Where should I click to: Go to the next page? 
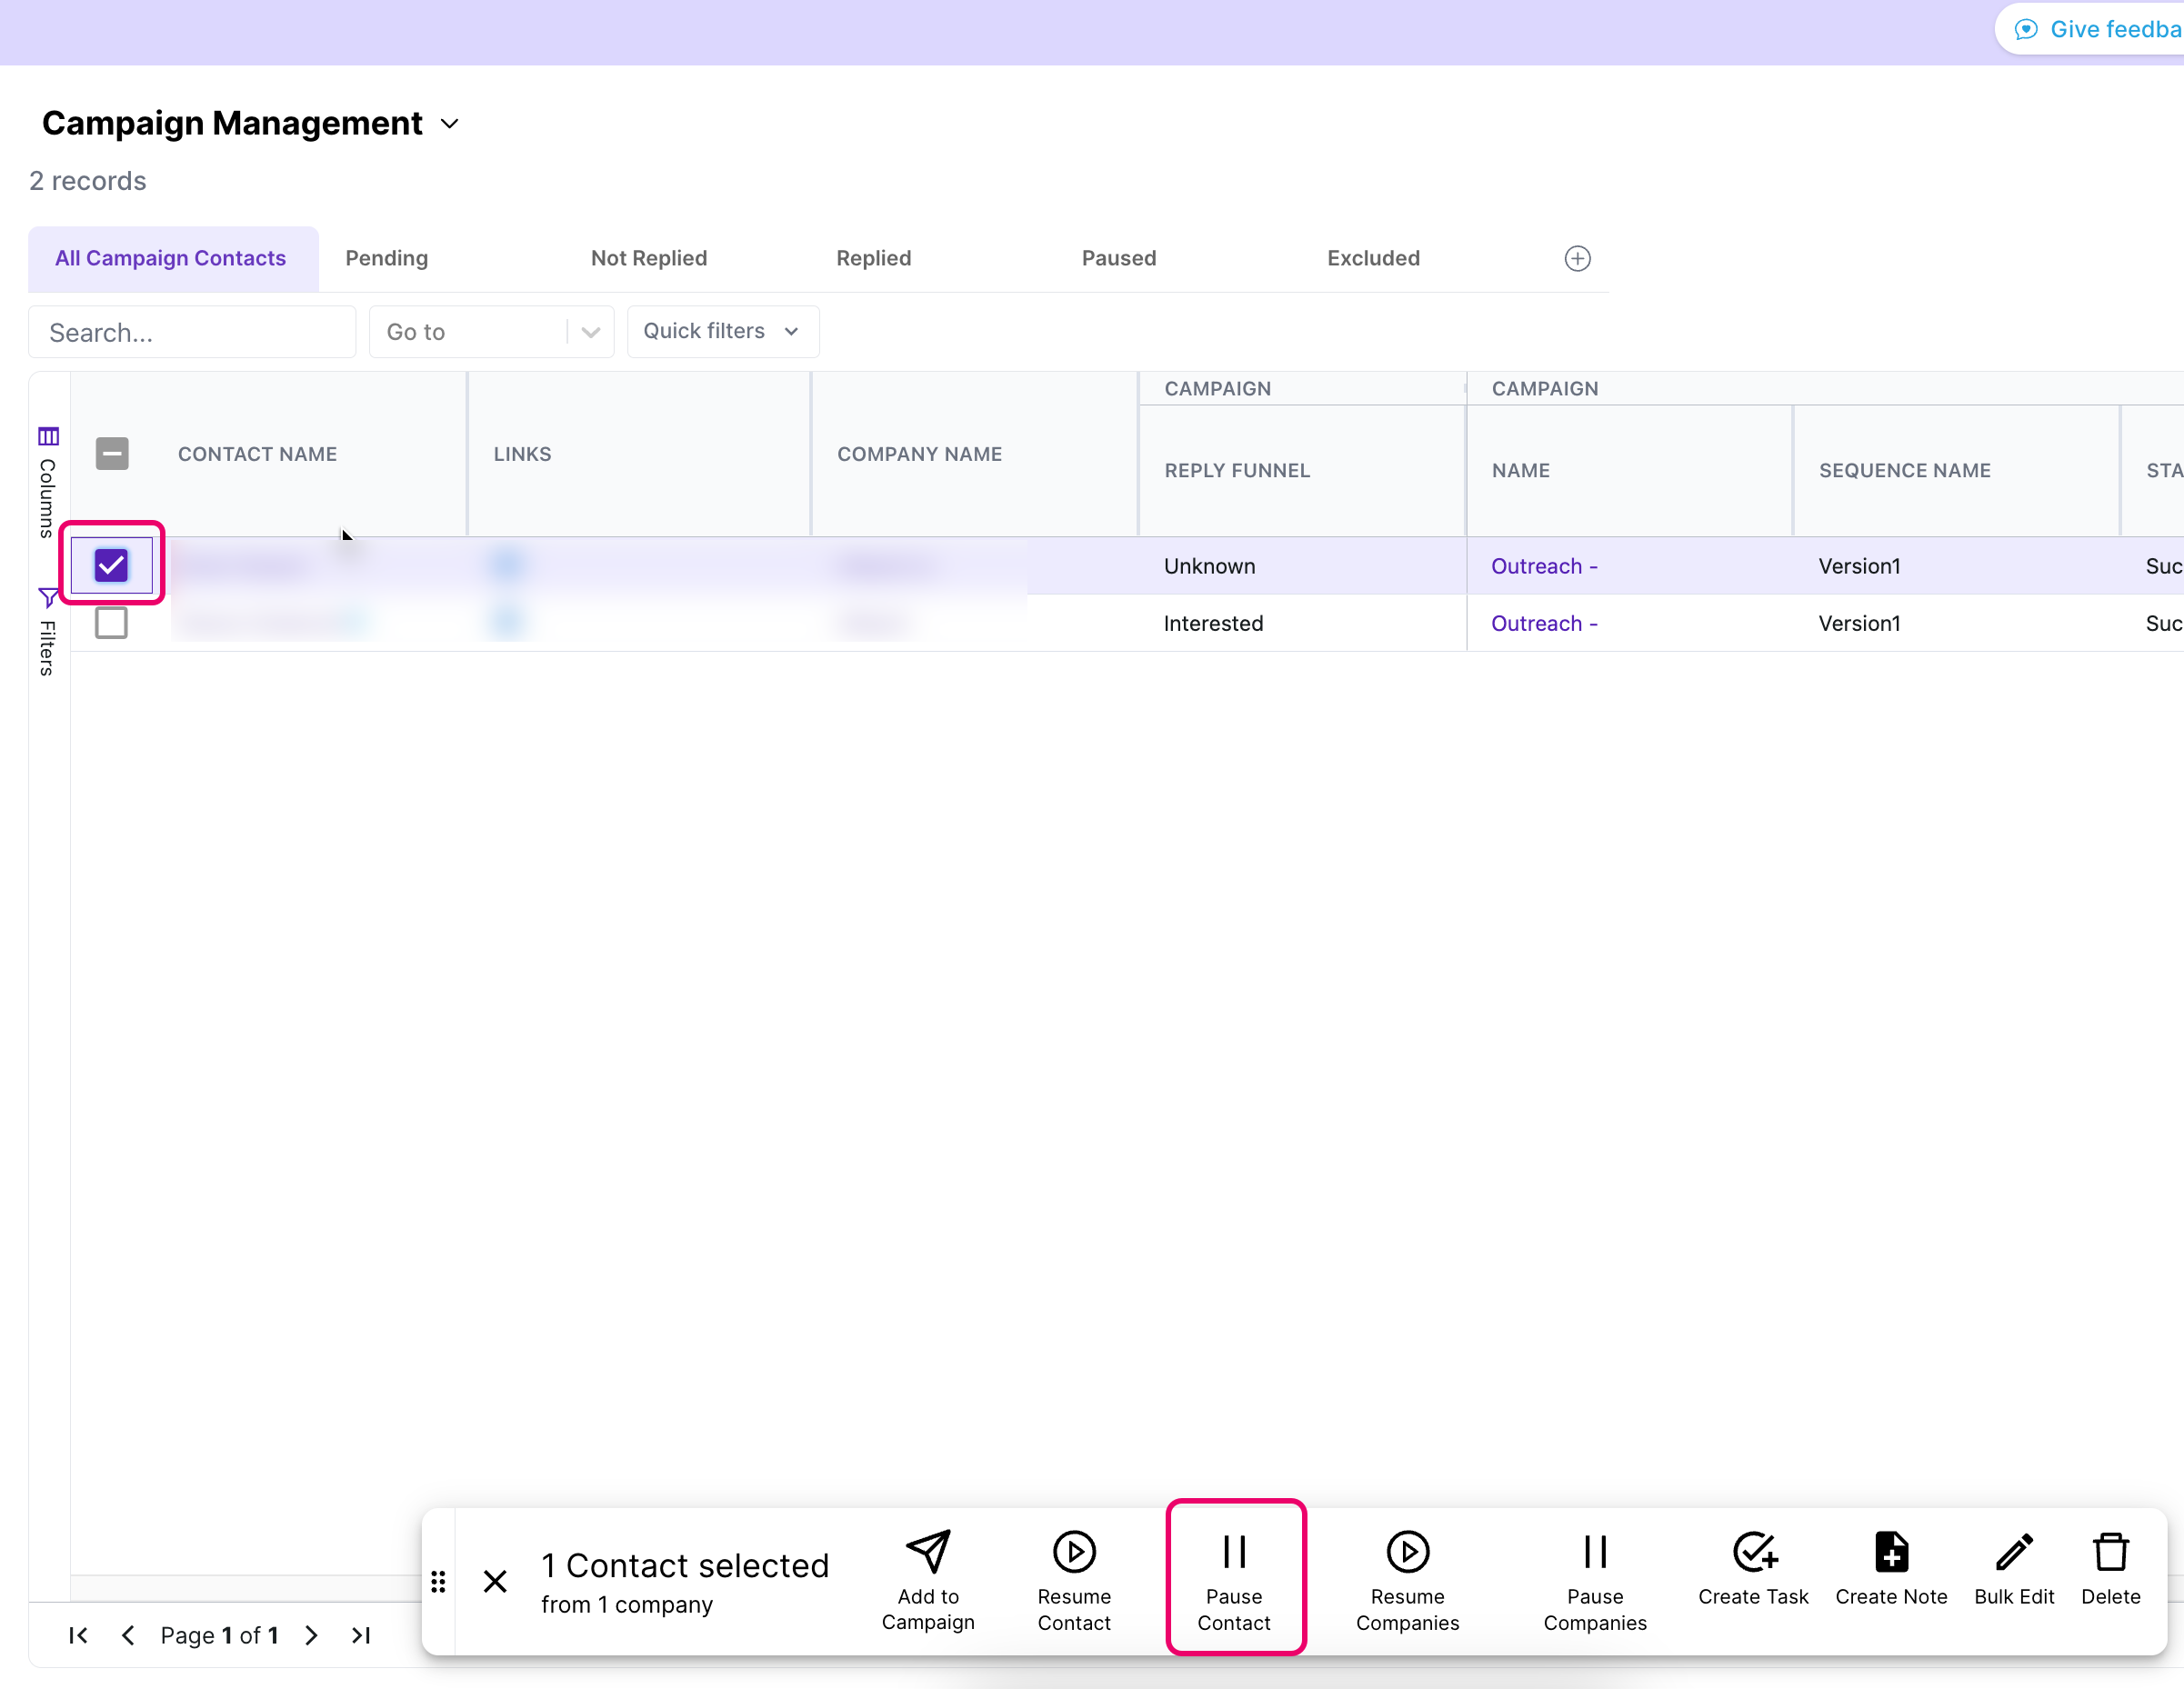311,1635
